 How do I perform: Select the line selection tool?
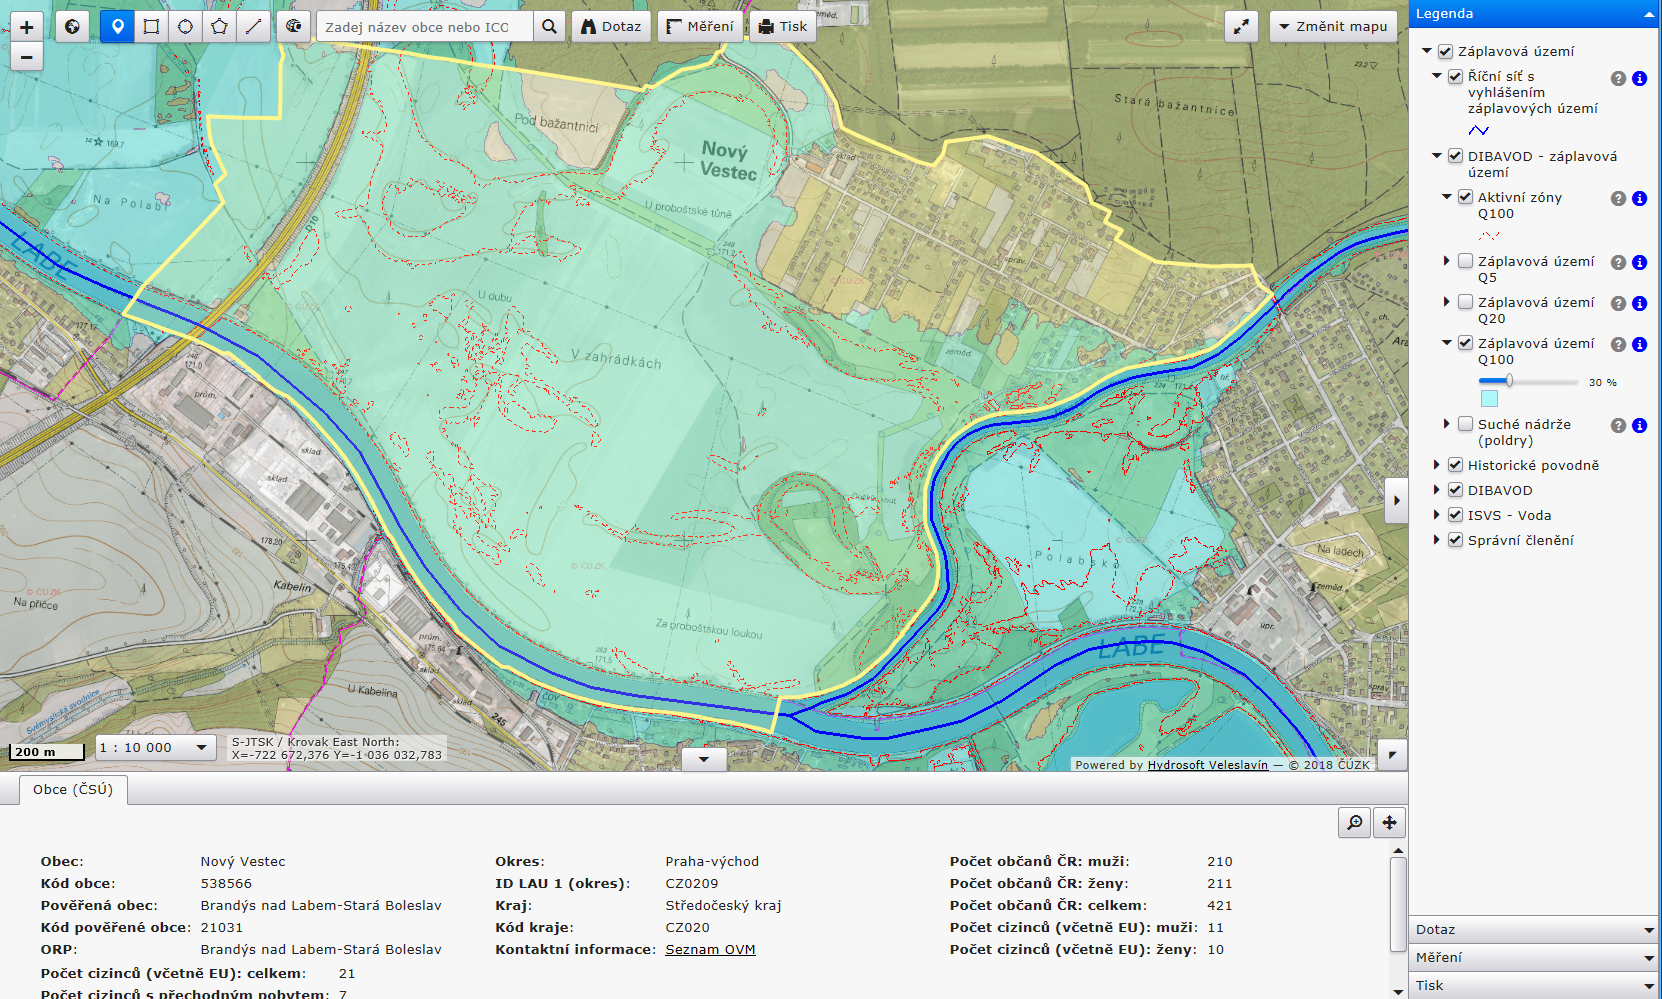click(254, 27)
